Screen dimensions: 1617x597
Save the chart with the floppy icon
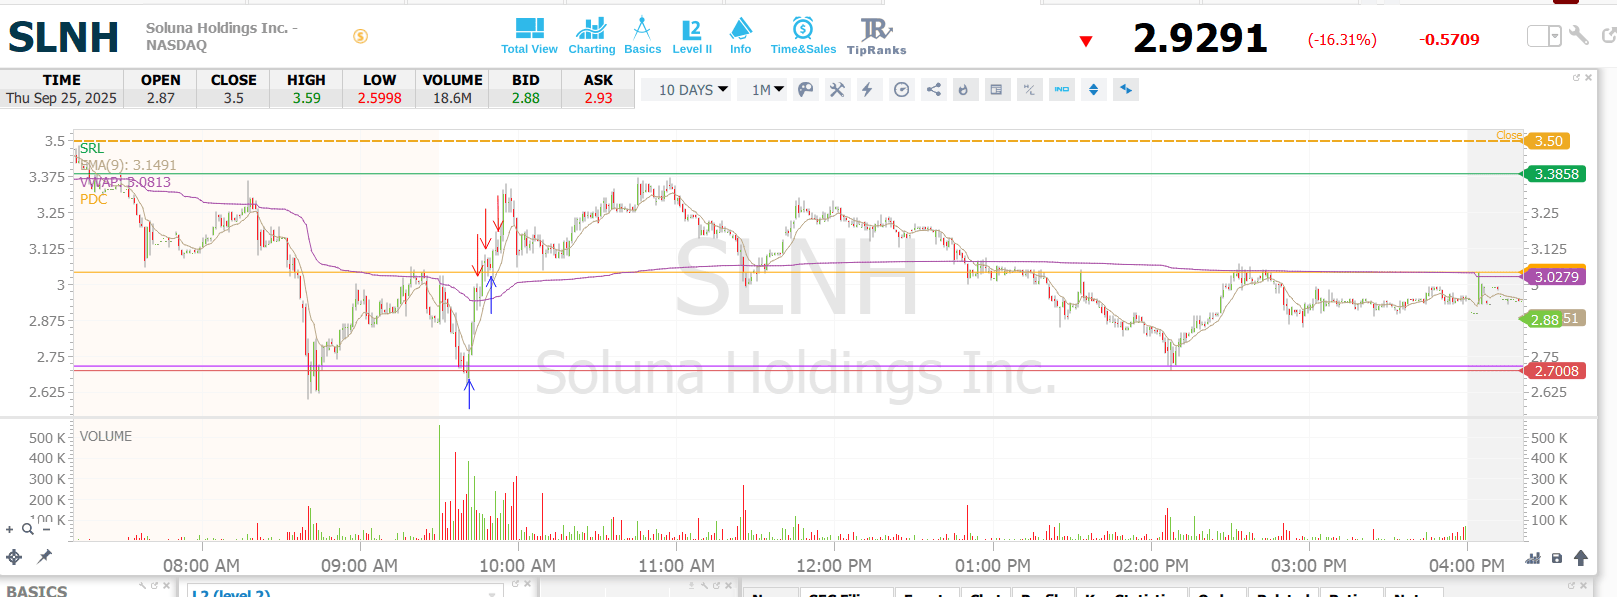1557,558
